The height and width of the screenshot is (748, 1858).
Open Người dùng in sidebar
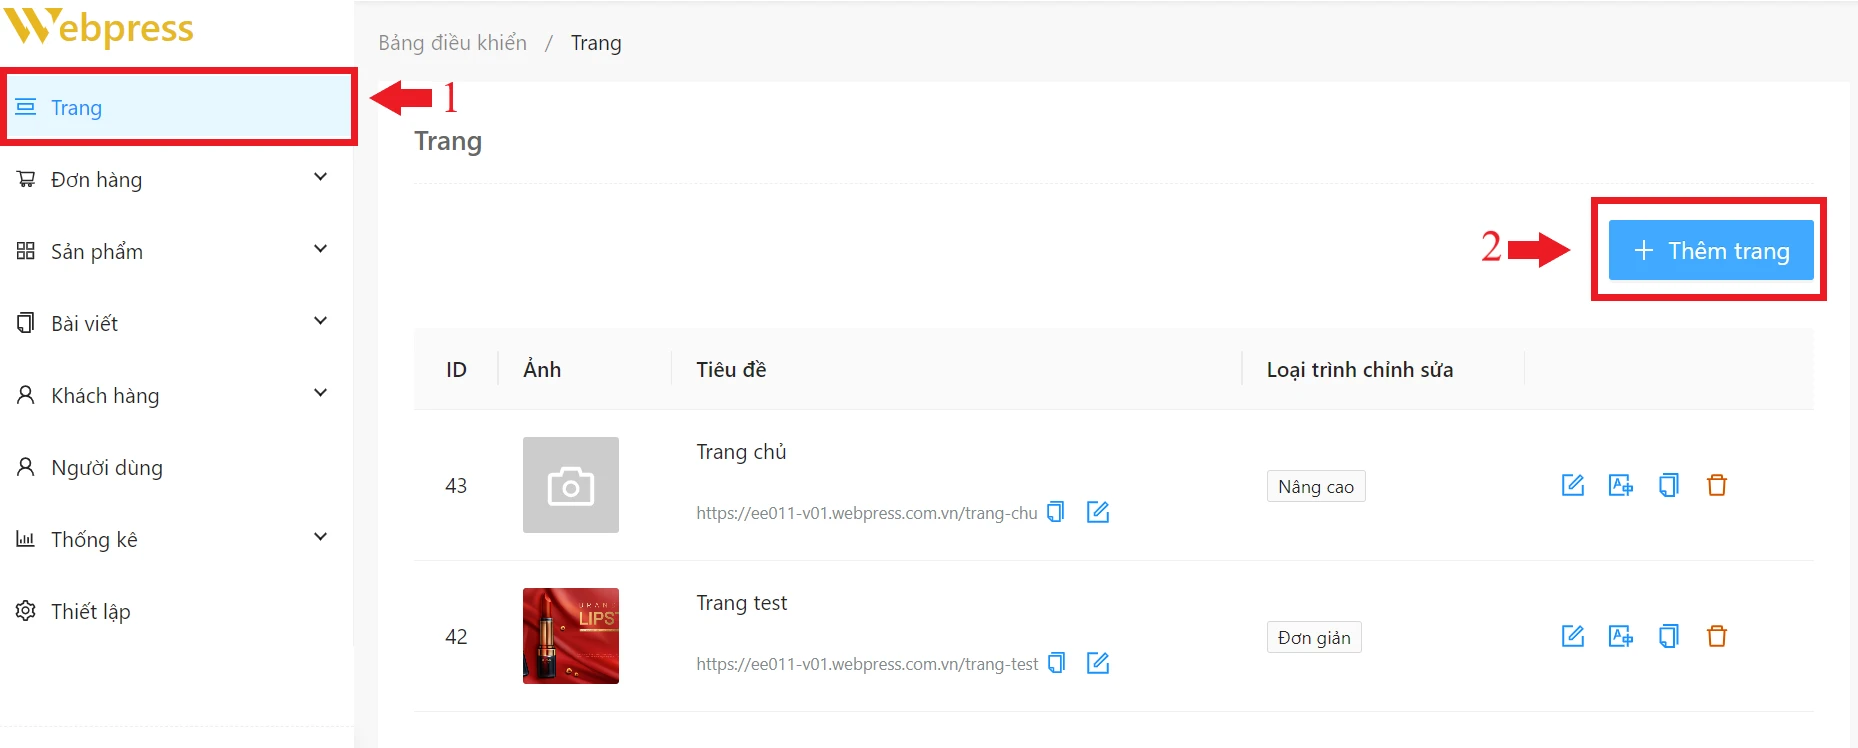106,467
